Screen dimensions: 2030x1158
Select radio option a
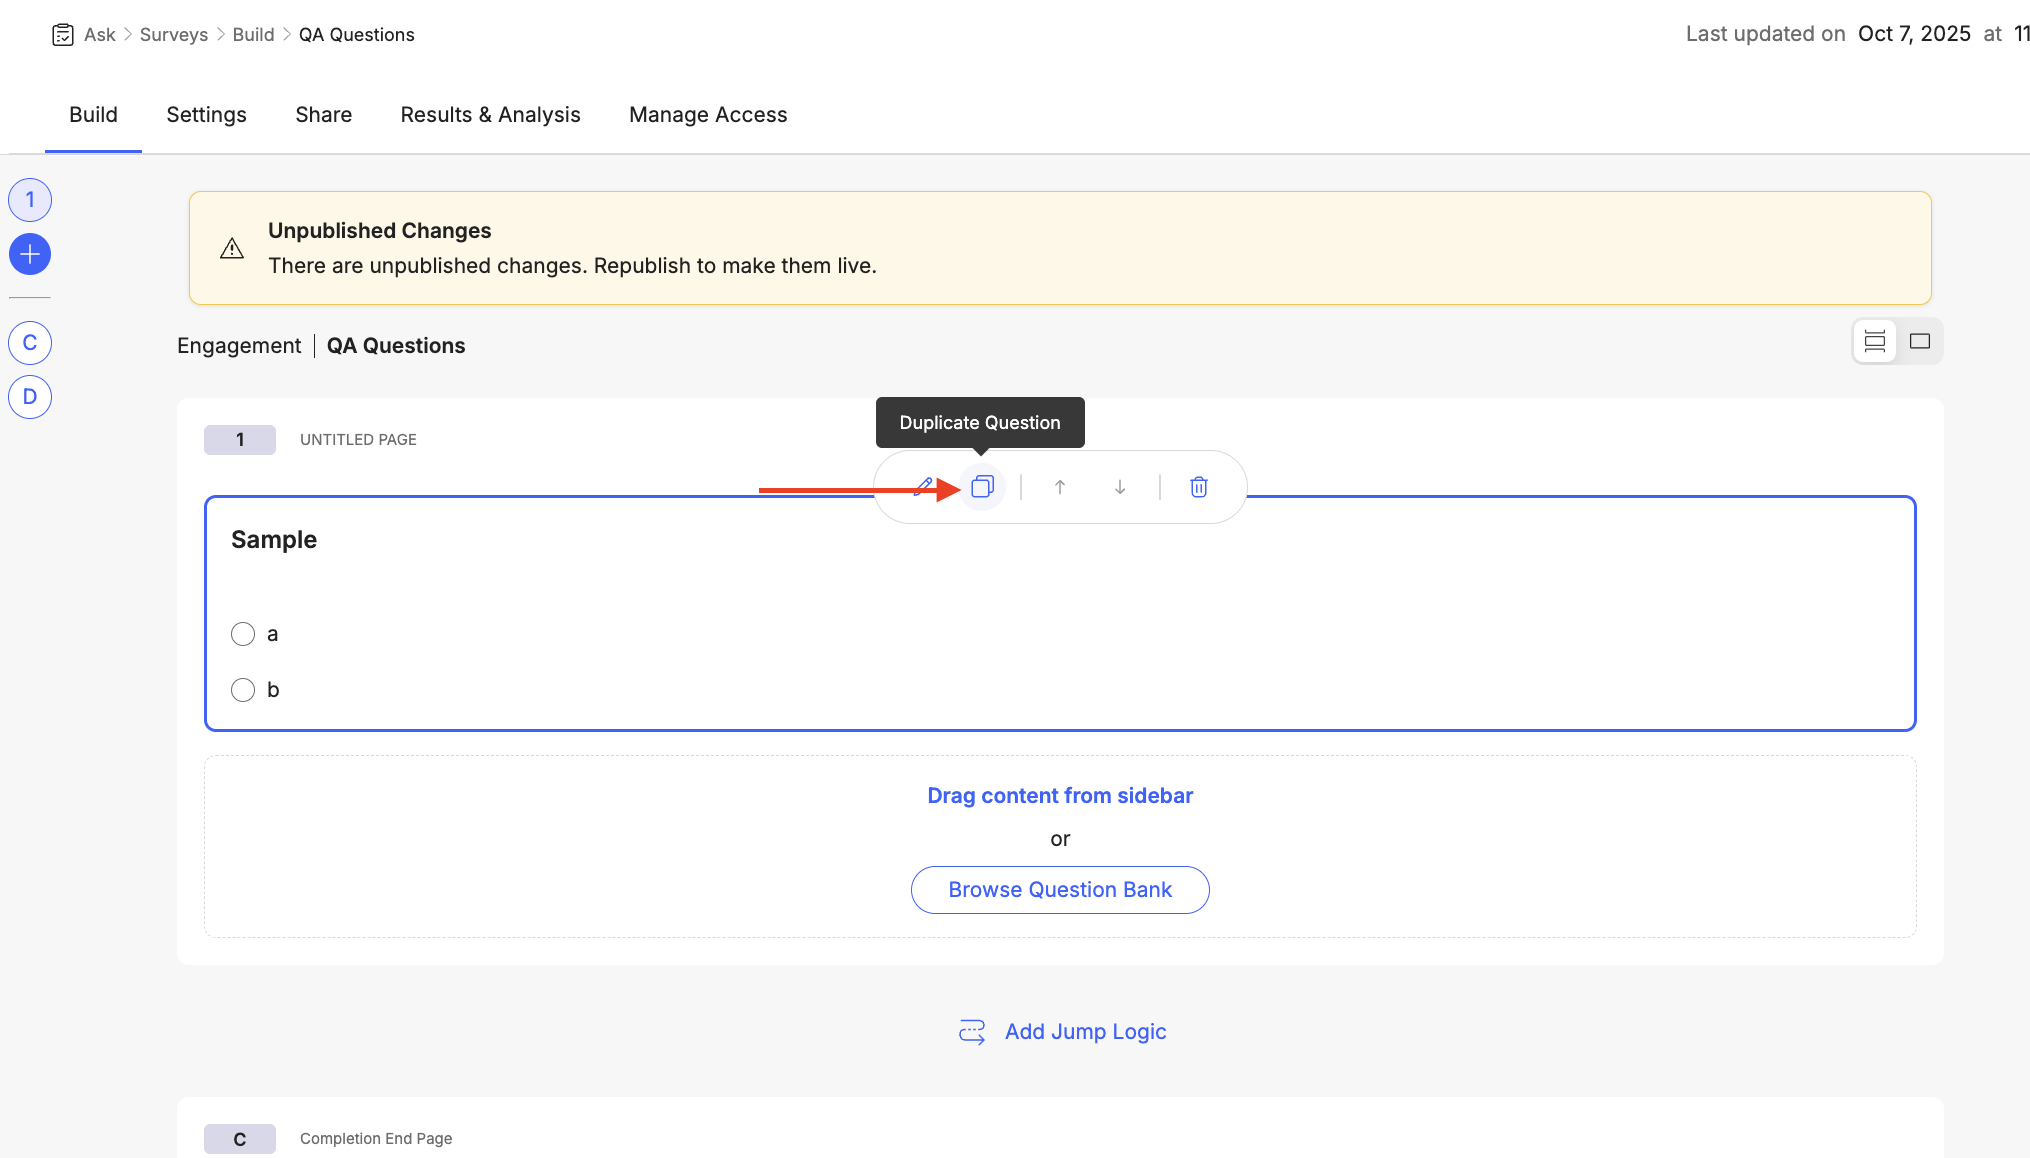(243, 634)
